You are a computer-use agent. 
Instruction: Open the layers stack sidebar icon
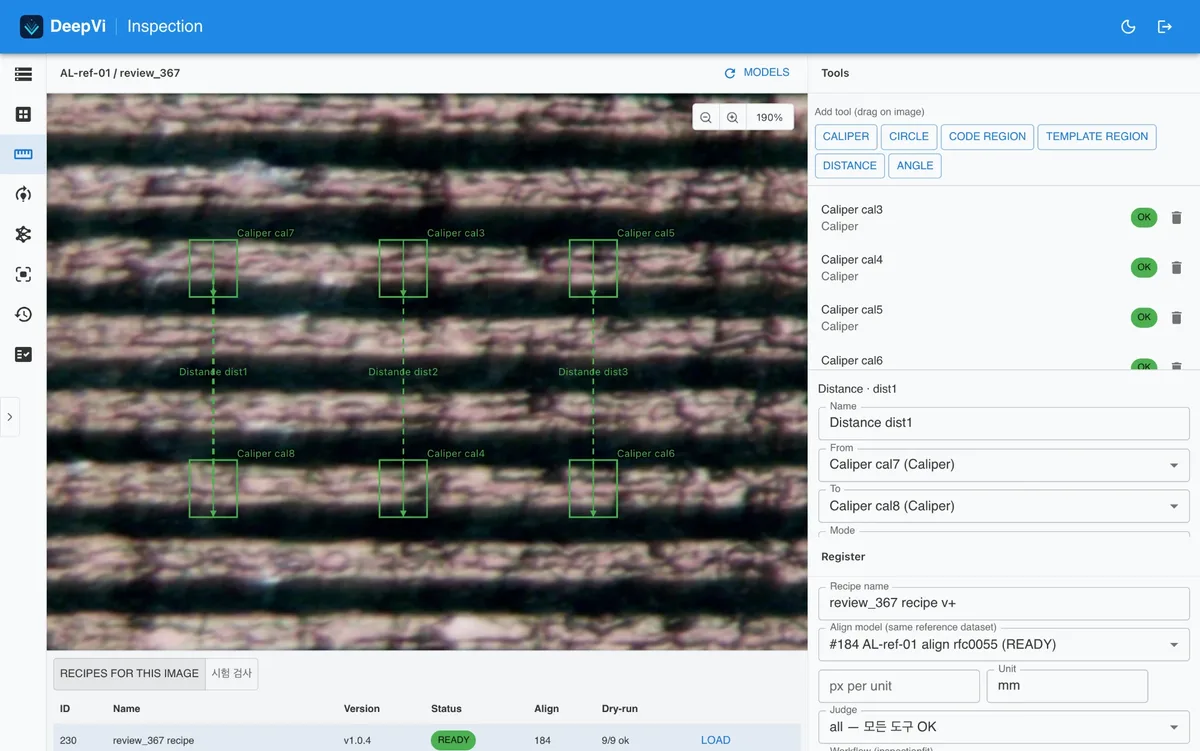(x=23, y=234)
